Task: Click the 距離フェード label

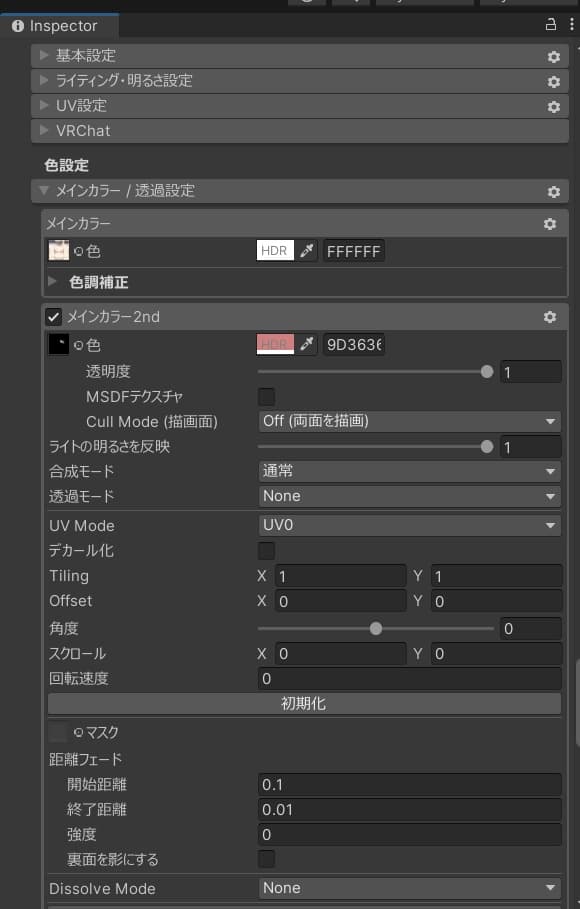Action: 85,759
